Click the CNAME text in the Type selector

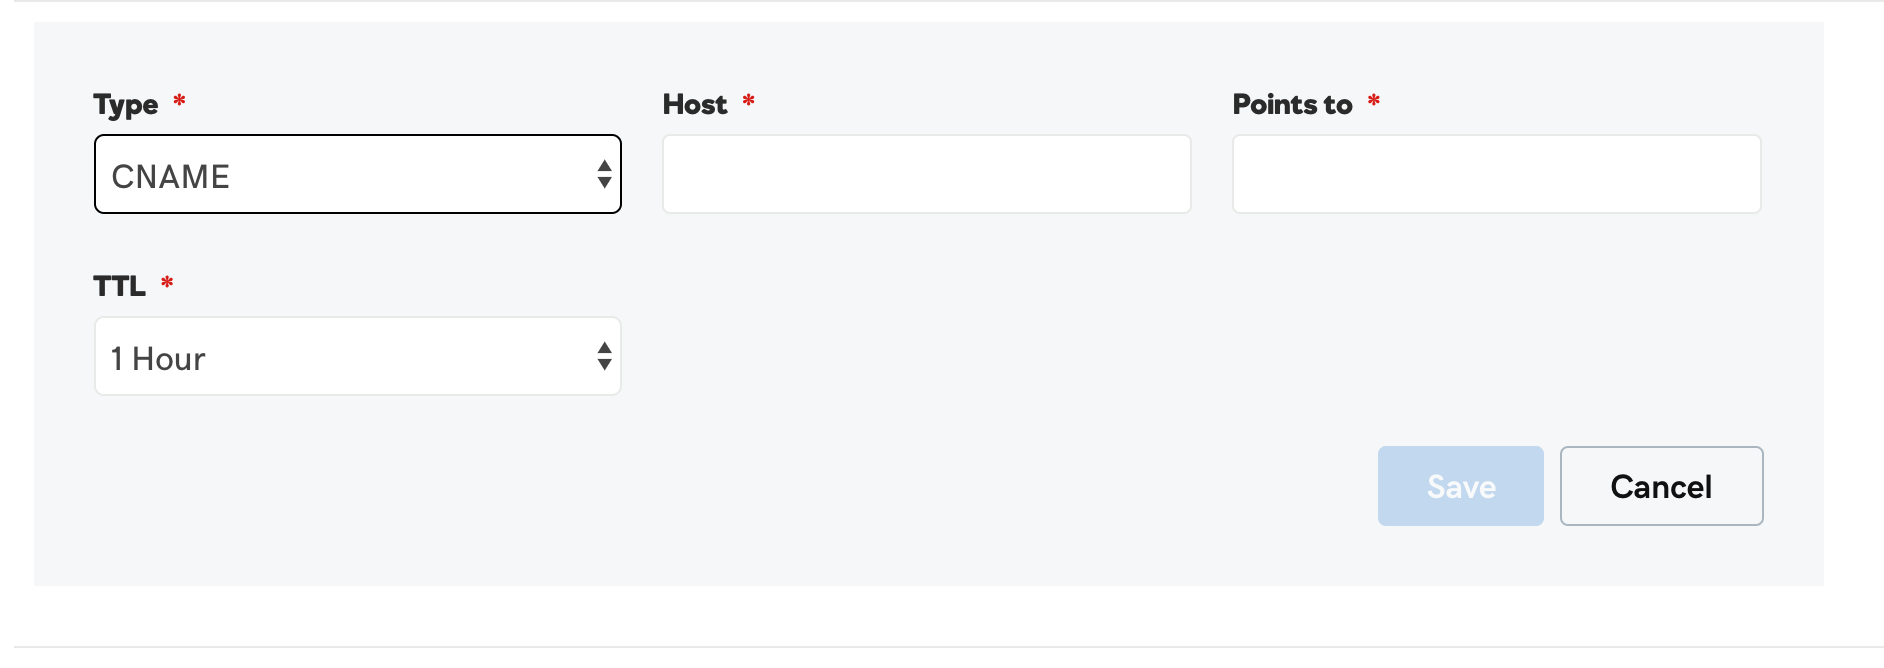coord(171,177)
